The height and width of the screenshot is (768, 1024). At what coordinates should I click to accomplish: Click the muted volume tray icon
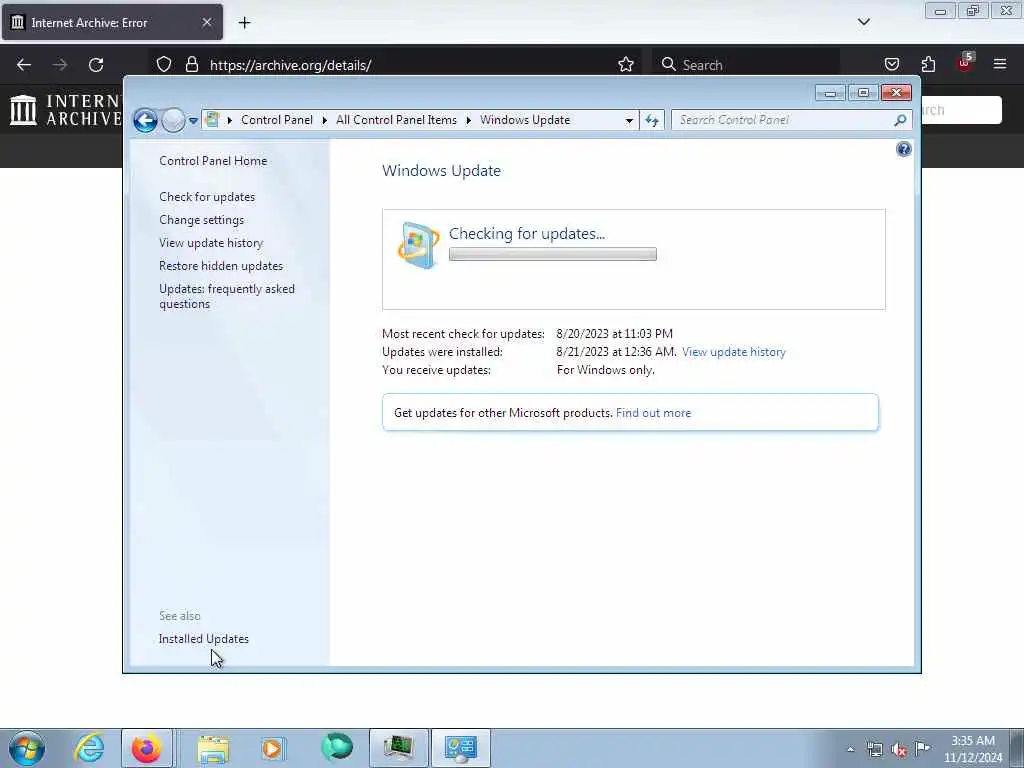(x=899, y=750)
